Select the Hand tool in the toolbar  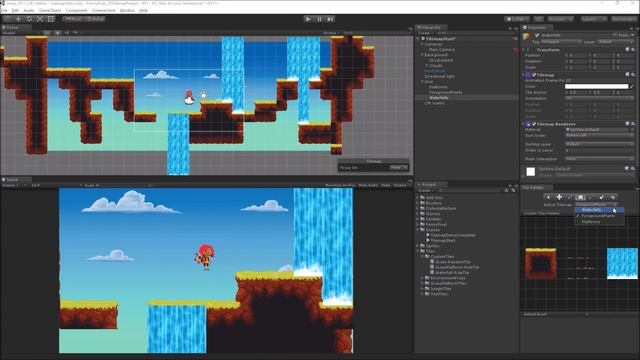point(7,19)
